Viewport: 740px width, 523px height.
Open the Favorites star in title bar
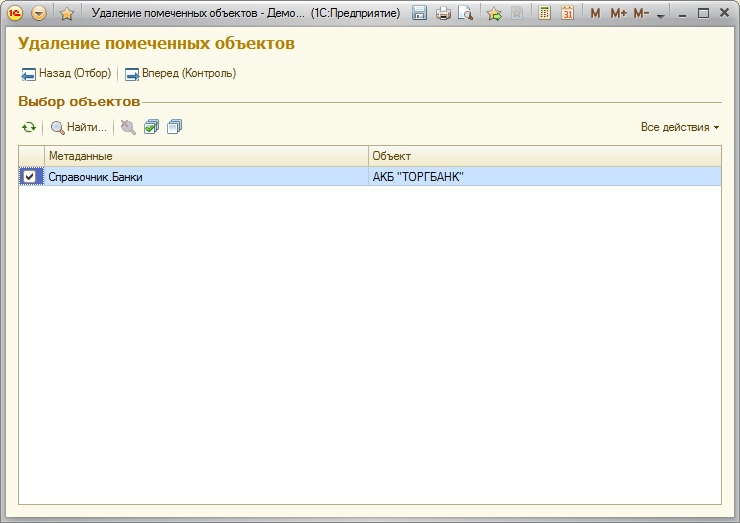[x=67, y=13]
